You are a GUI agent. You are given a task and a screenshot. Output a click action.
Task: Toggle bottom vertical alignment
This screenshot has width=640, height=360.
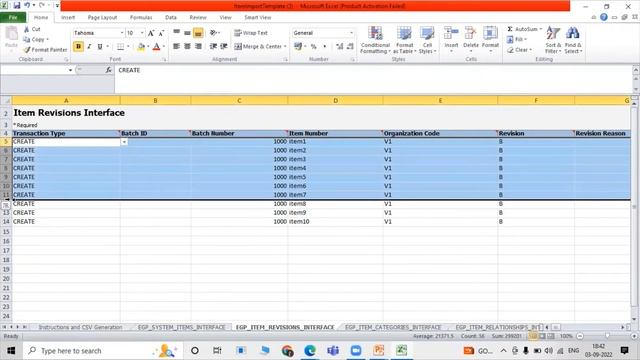[x=198, y=33]
